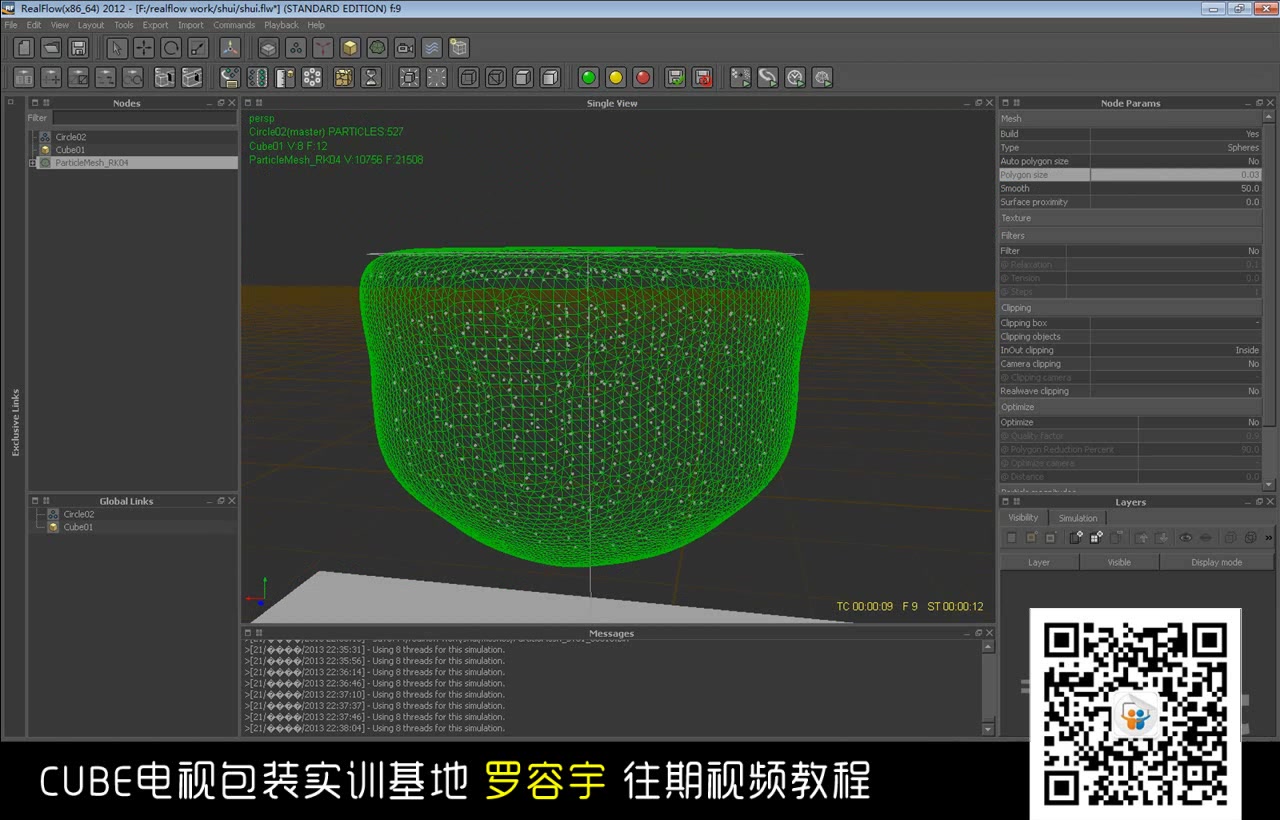Image resolution: width=1280 pixels, height=820 pixels.
Task: Toggle the Optimize value No
Action: [x=1199, y=422]
